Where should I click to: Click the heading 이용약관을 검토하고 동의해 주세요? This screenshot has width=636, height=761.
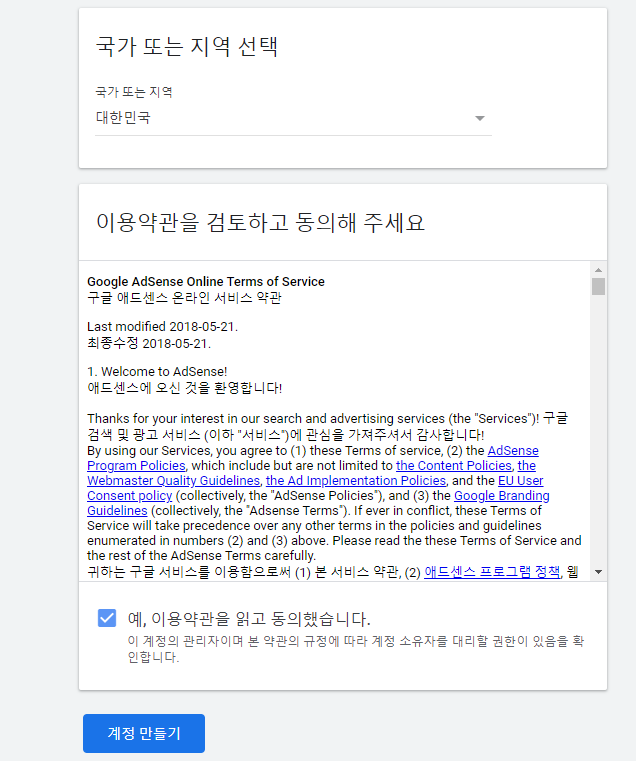[x=260, y=222]
